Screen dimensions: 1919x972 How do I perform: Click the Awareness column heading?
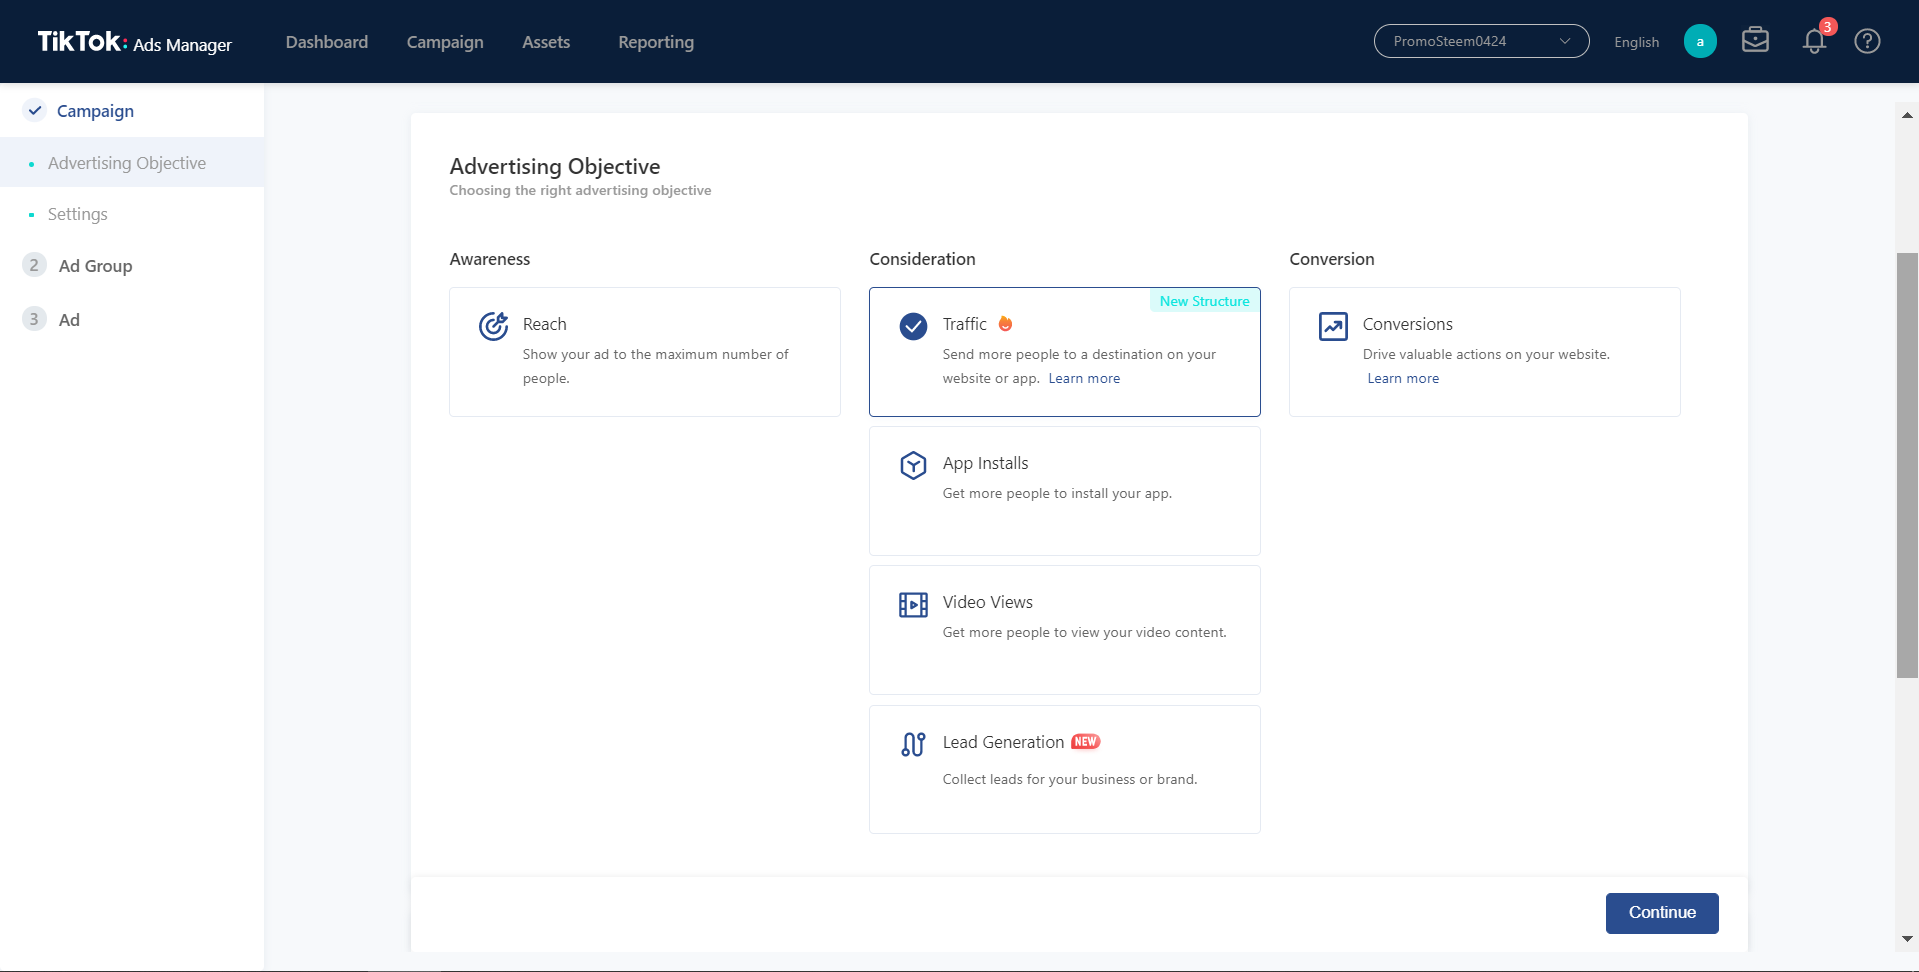pyautogui.click(x=490, y=259)
